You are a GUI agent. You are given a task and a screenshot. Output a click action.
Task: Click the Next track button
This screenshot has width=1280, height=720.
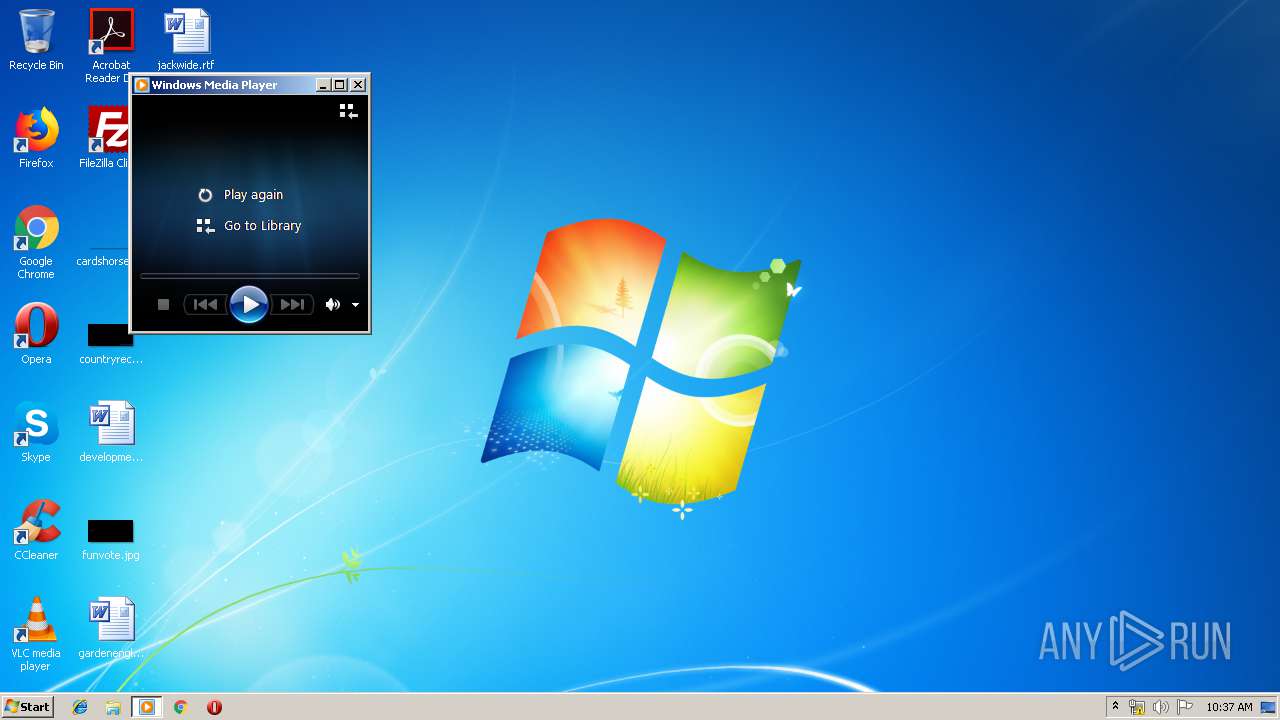pos(292,305)
